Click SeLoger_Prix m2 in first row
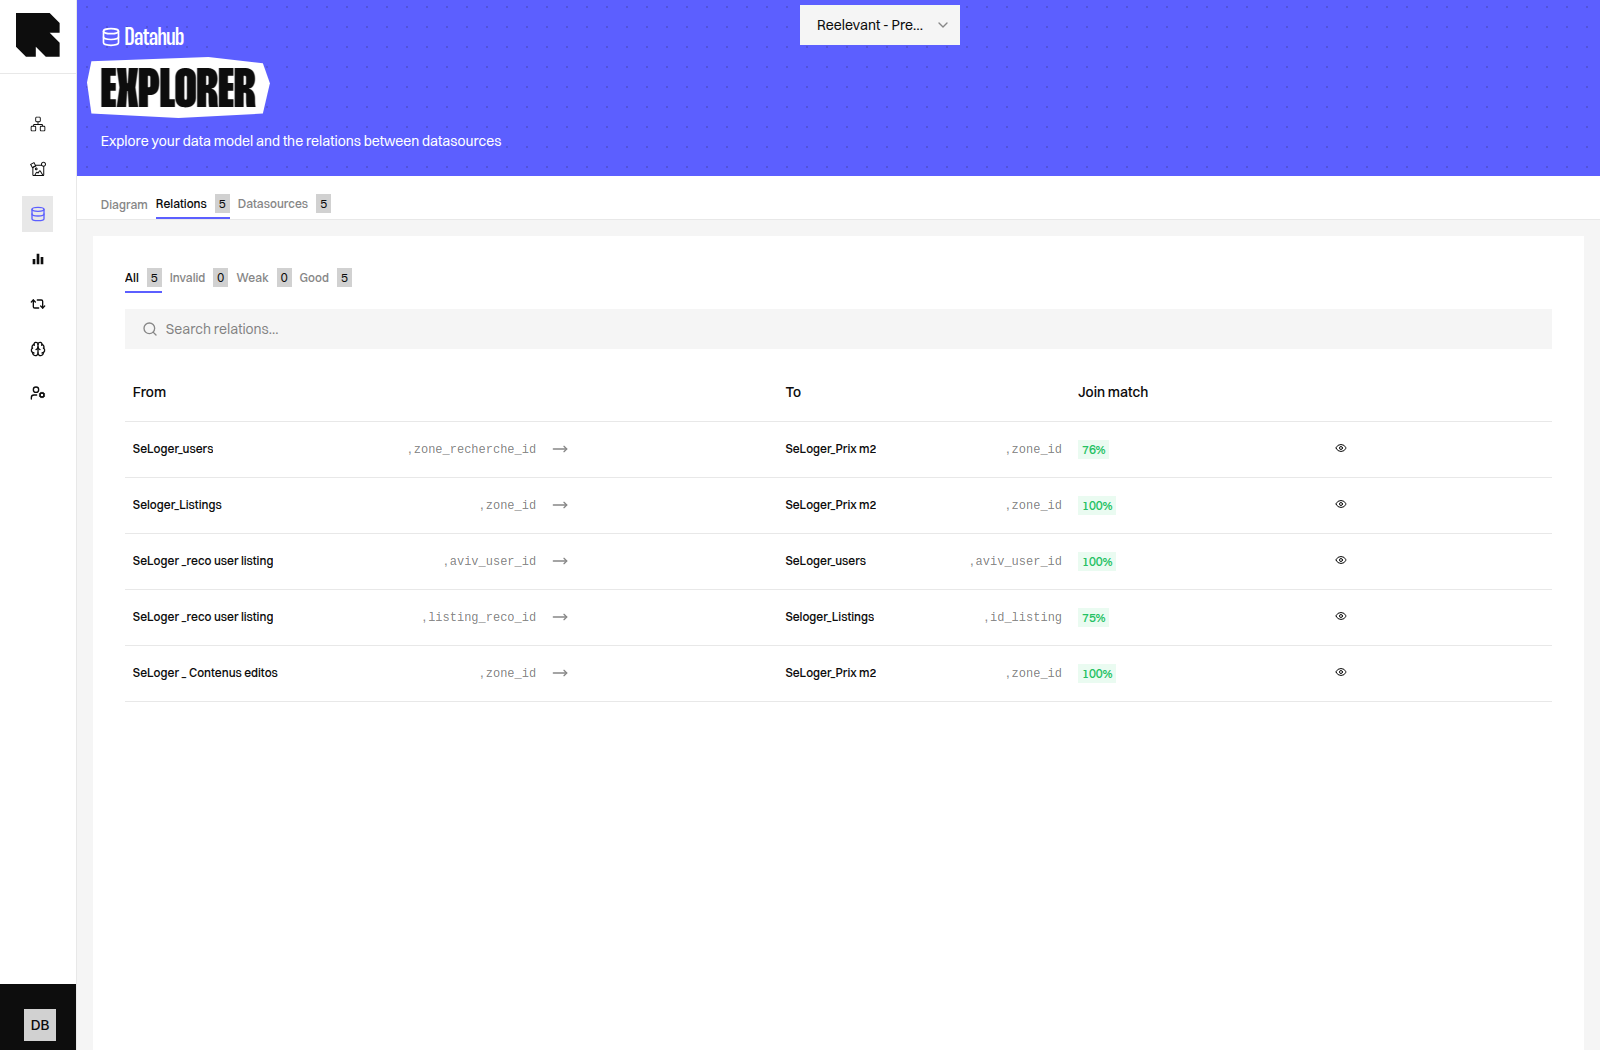The height and width of the screenshot is (1050, 1600). pyautogui.click(x=831, y=449)
